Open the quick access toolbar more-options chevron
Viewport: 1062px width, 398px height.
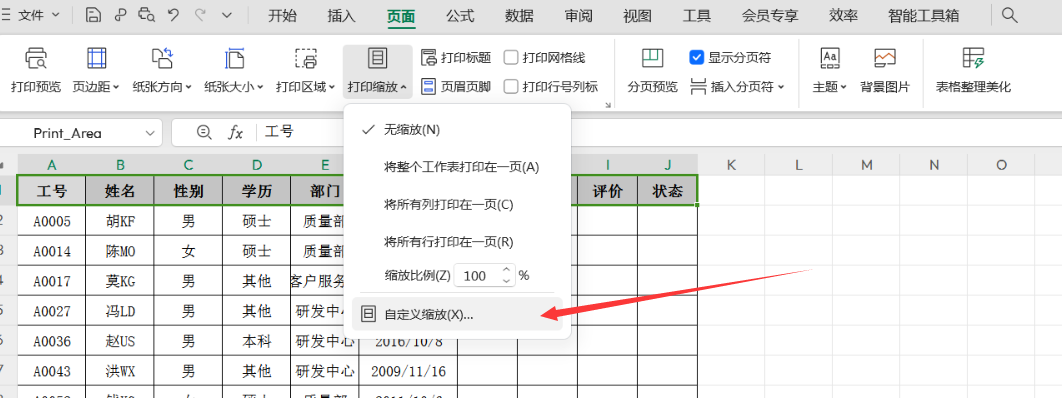(227, 15)
